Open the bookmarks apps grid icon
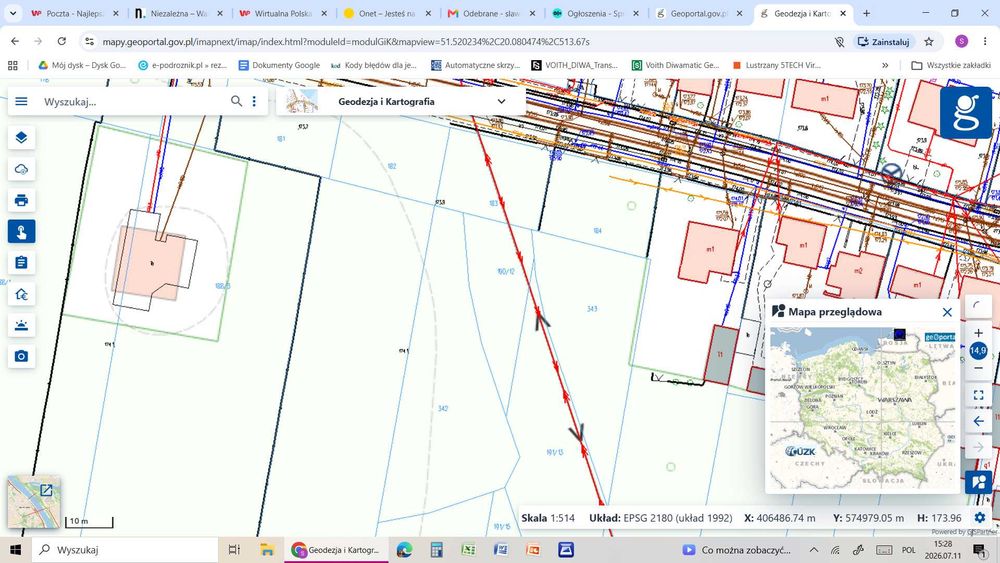 pyautogui.click(x=13, y=65)
